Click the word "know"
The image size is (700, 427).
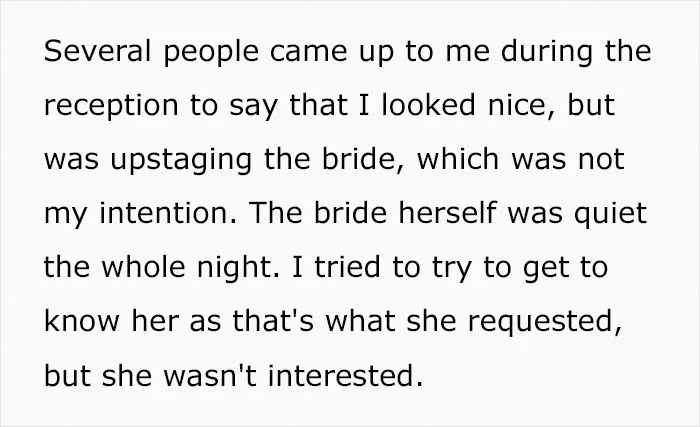click(x=82, y=321)
